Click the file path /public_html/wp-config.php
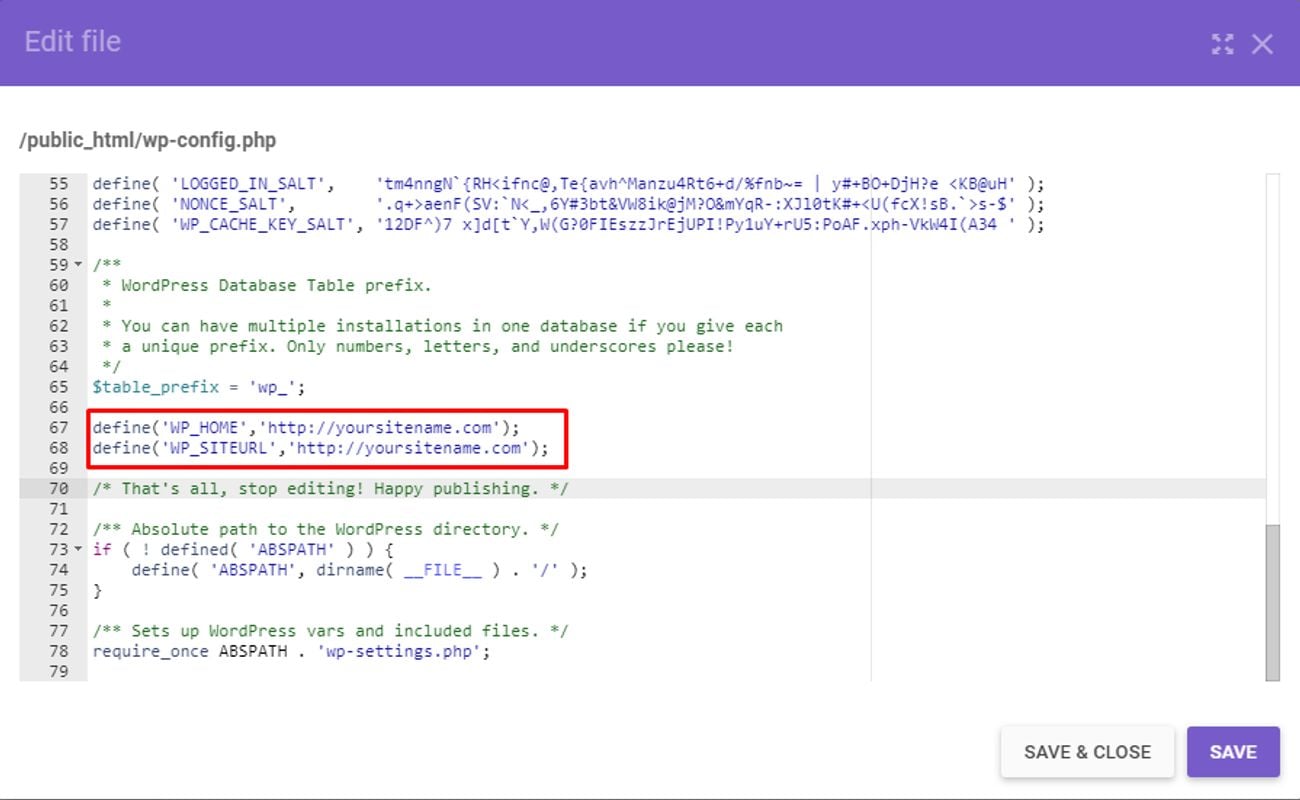Viewport: 1300px width, 800px height. point(146,140)
